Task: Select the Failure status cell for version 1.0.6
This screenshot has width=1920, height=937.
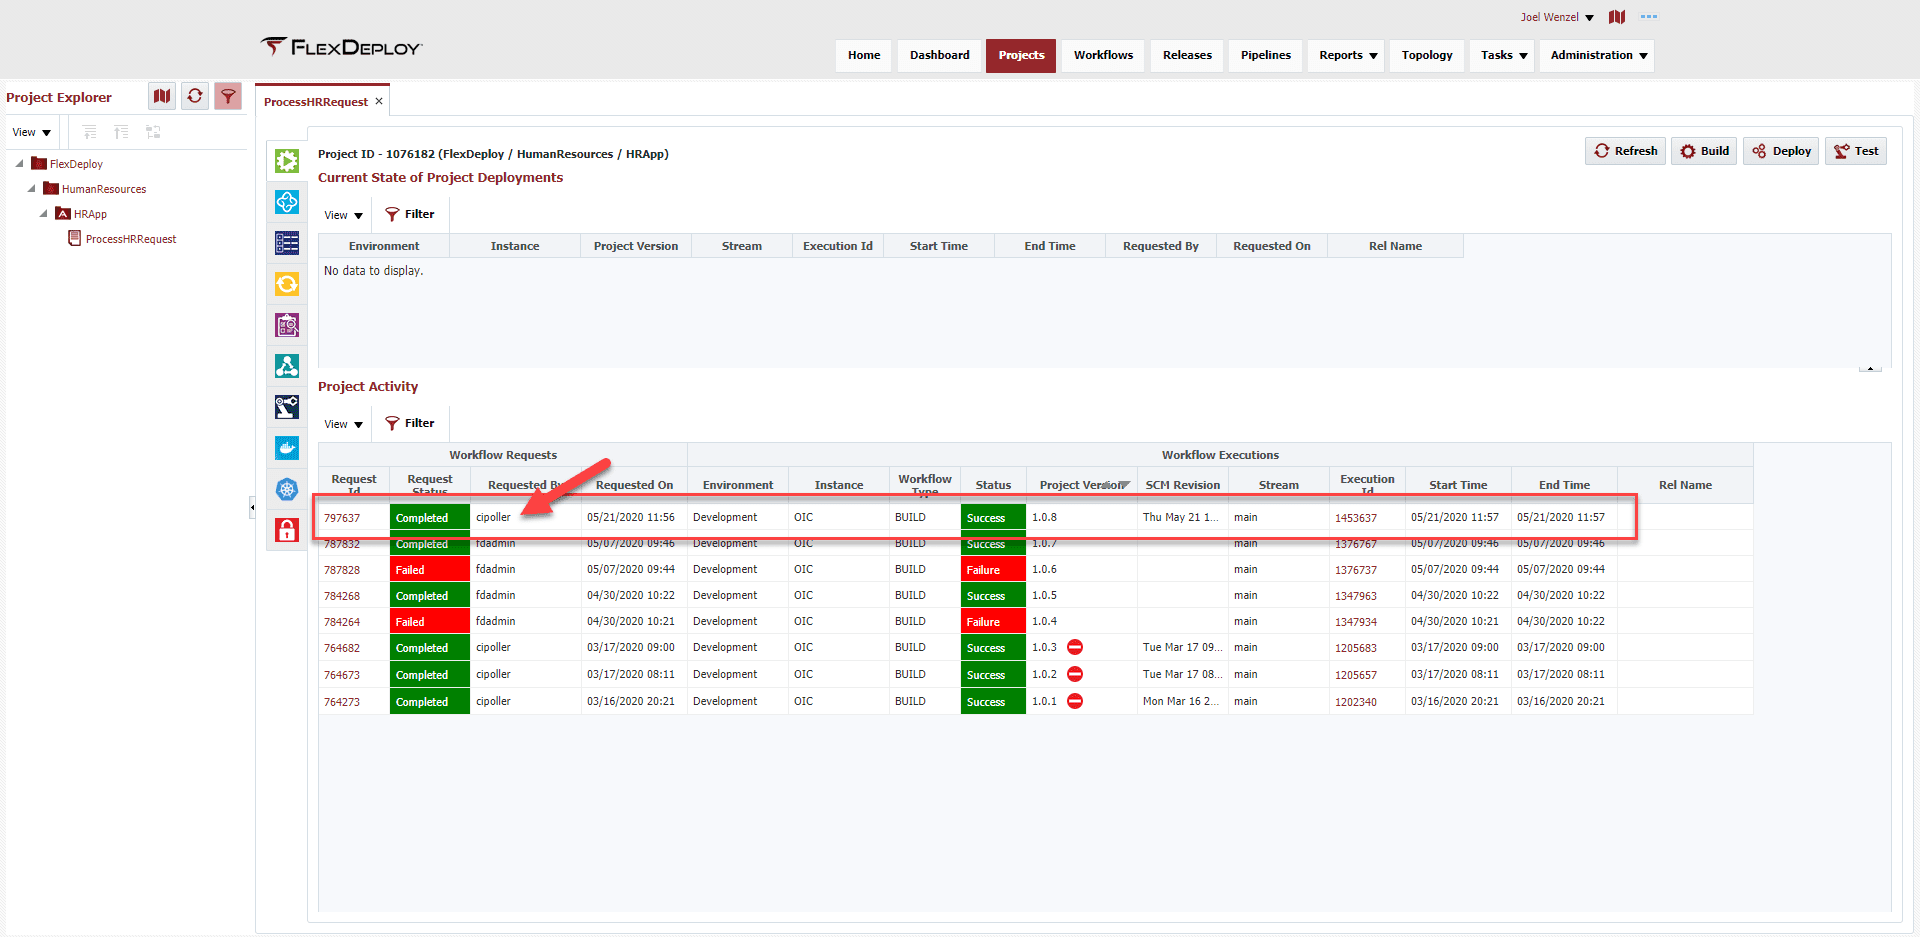Action: click(x=993, y=570)
